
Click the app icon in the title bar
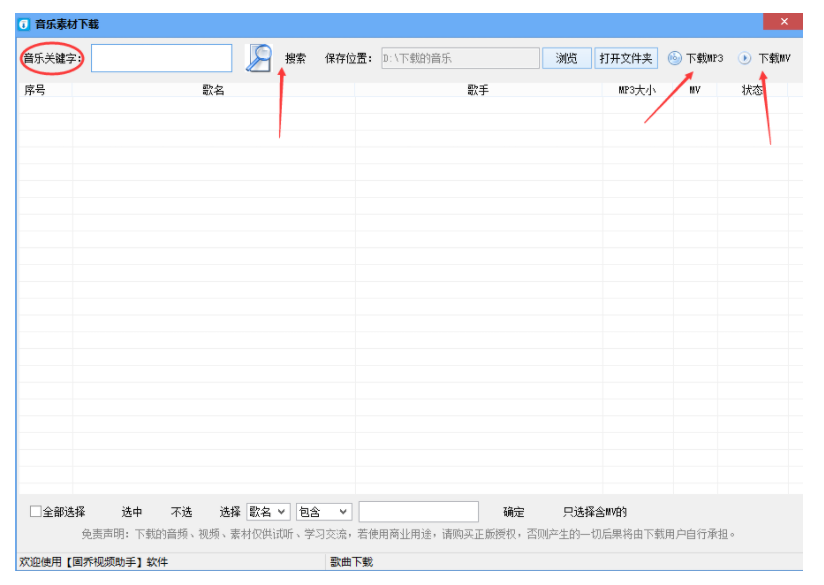point(24,24)
